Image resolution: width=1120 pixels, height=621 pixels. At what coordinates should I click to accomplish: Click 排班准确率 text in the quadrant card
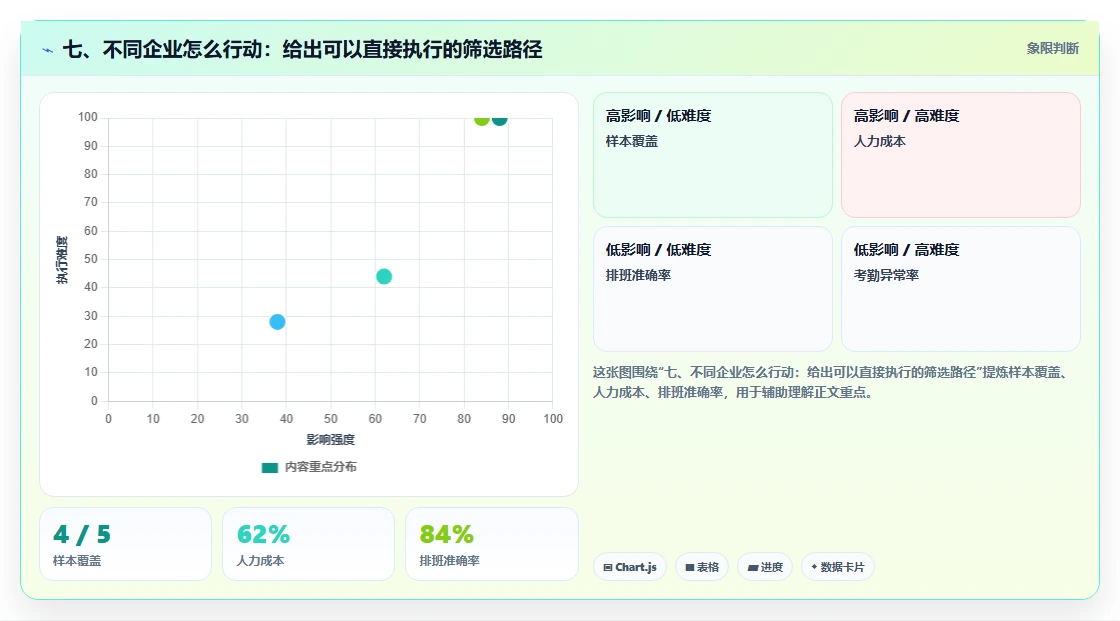click(x=638, y=275)
